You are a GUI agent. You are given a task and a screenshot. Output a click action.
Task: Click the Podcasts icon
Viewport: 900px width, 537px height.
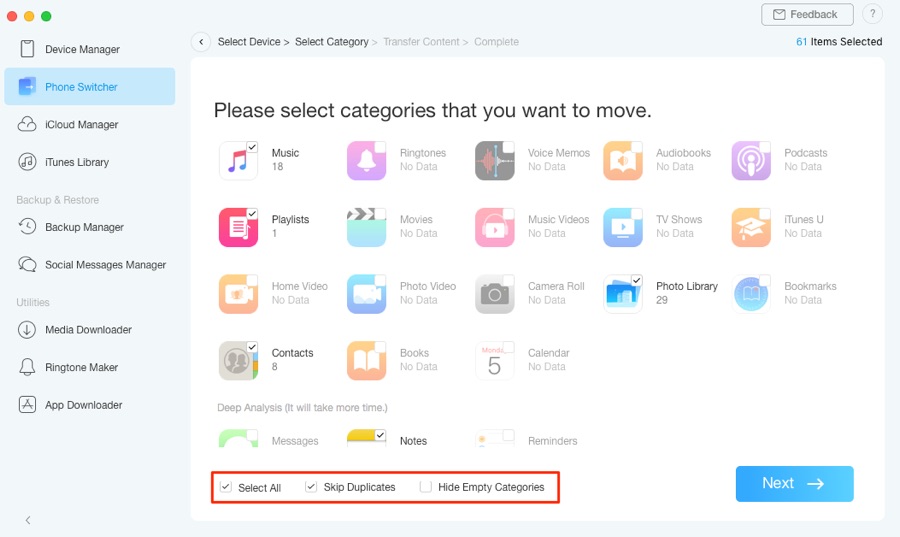[x=751, y=161]
